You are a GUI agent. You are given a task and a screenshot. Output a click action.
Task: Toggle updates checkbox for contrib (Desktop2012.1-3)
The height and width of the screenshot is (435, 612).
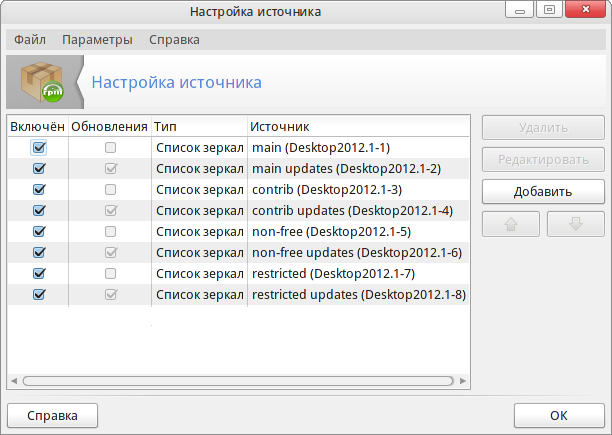pos(110,190)
